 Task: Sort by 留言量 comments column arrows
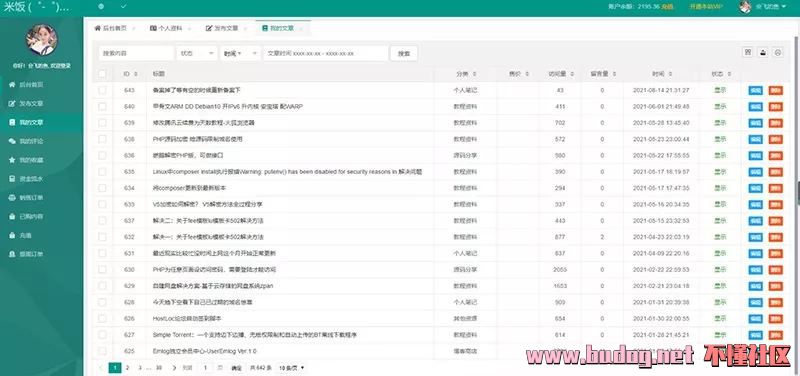point(614,74)
